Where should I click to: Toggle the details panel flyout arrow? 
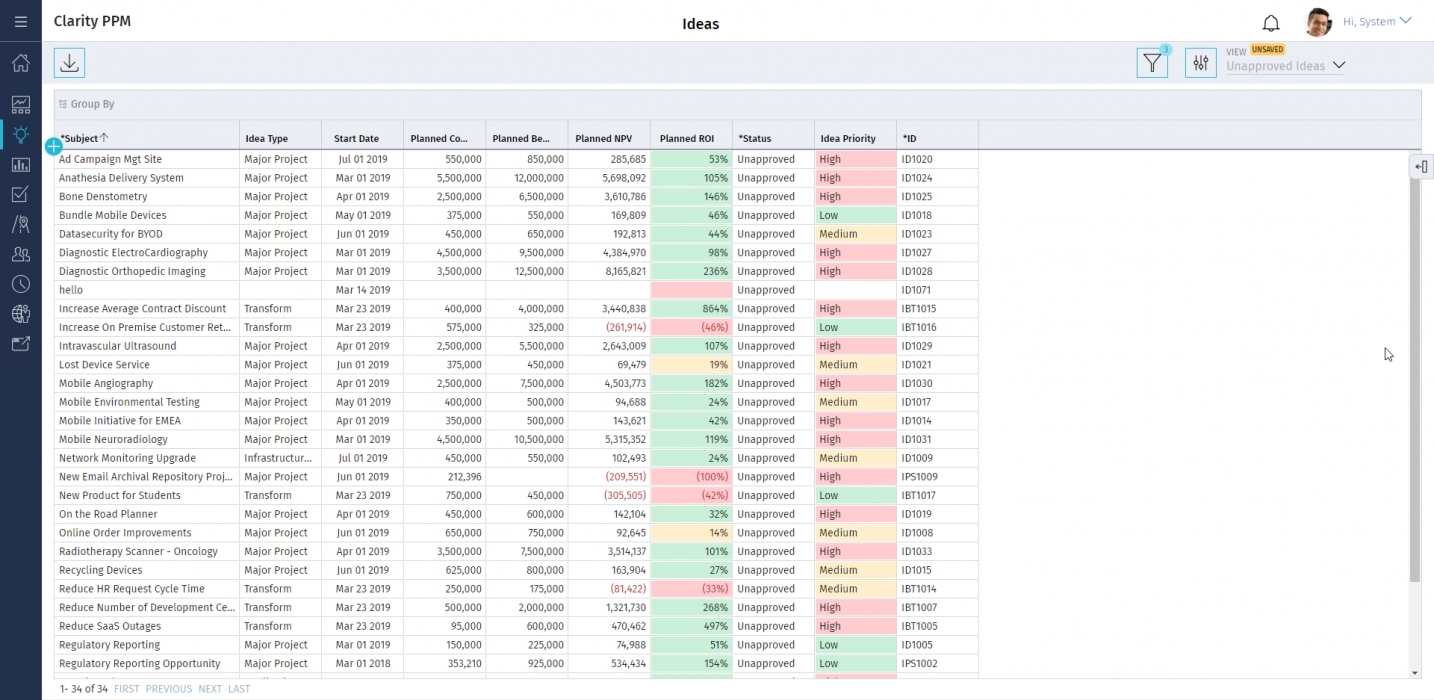[x=1421, y=167]
